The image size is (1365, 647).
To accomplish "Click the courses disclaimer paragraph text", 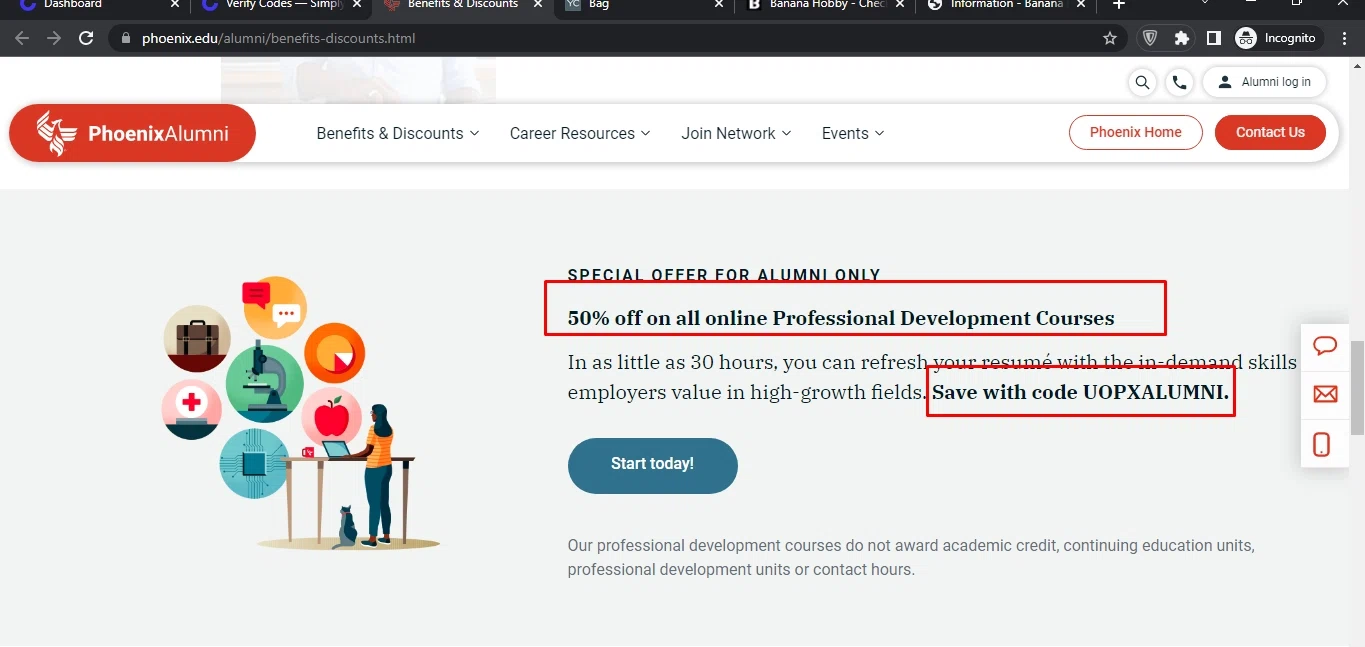I will tap(911, 558).
